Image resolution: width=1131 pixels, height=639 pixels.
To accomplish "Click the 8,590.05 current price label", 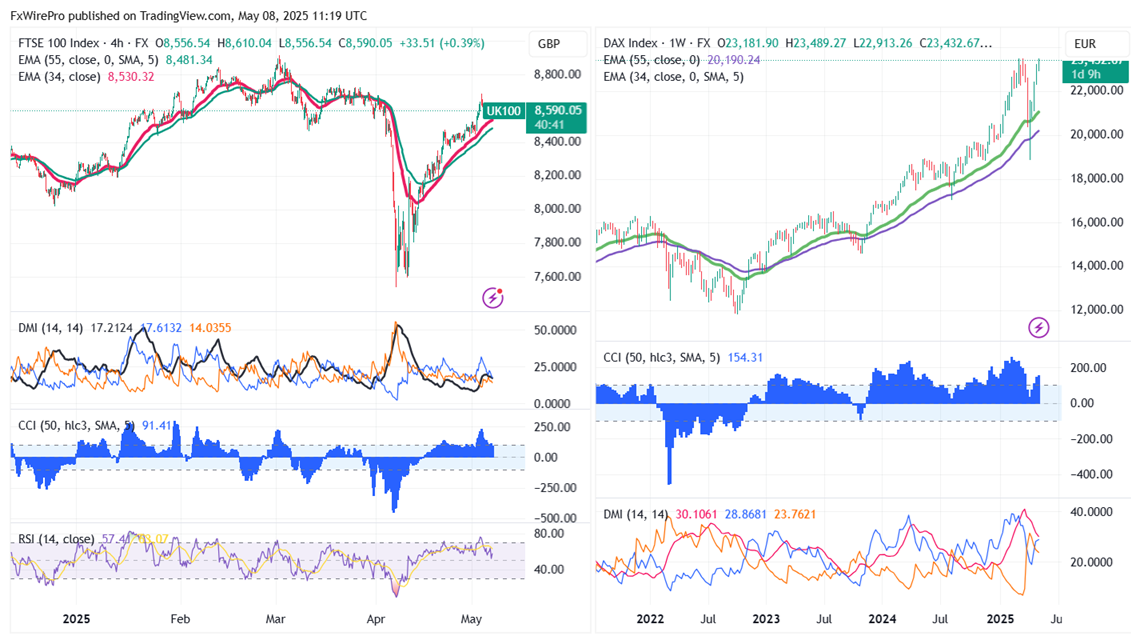I will (558, 110).
